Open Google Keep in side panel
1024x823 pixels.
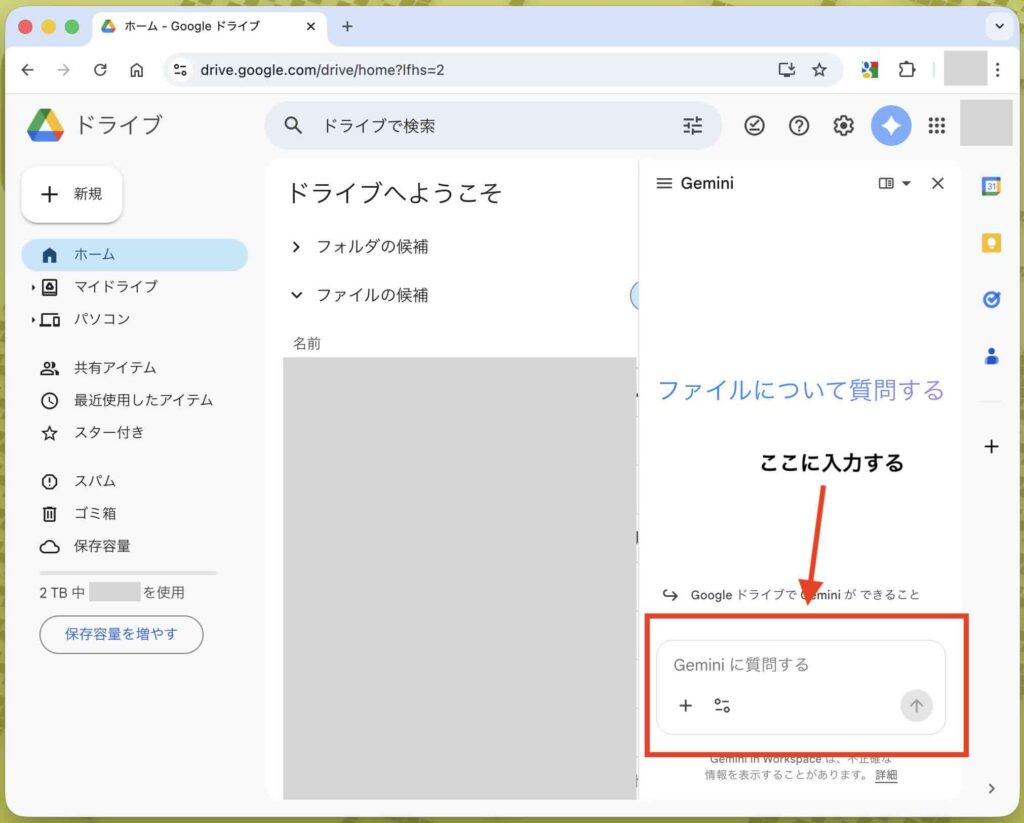coord(991,243)
